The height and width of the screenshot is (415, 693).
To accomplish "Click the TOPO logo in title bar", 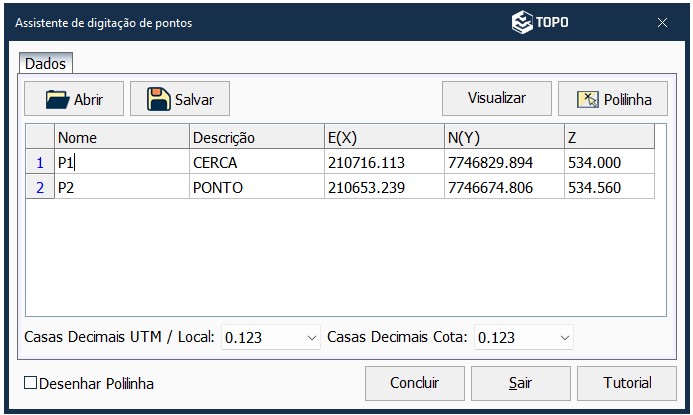I will [x=540, y=22].
